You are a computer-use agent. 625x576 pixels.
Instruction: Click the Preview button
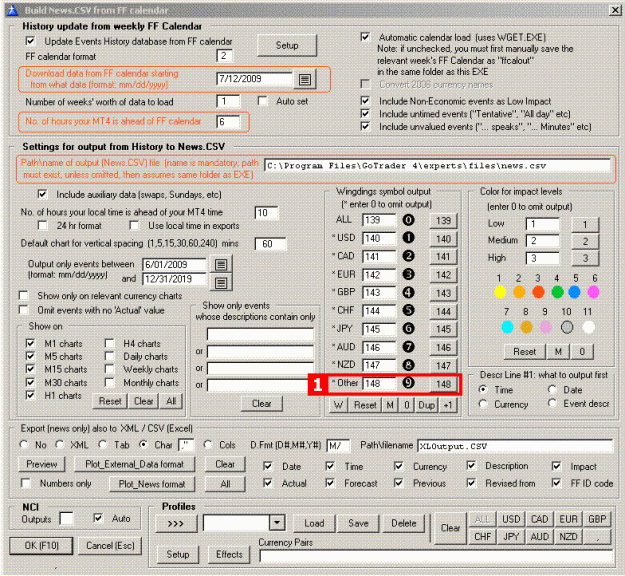(x=42, y=464)
